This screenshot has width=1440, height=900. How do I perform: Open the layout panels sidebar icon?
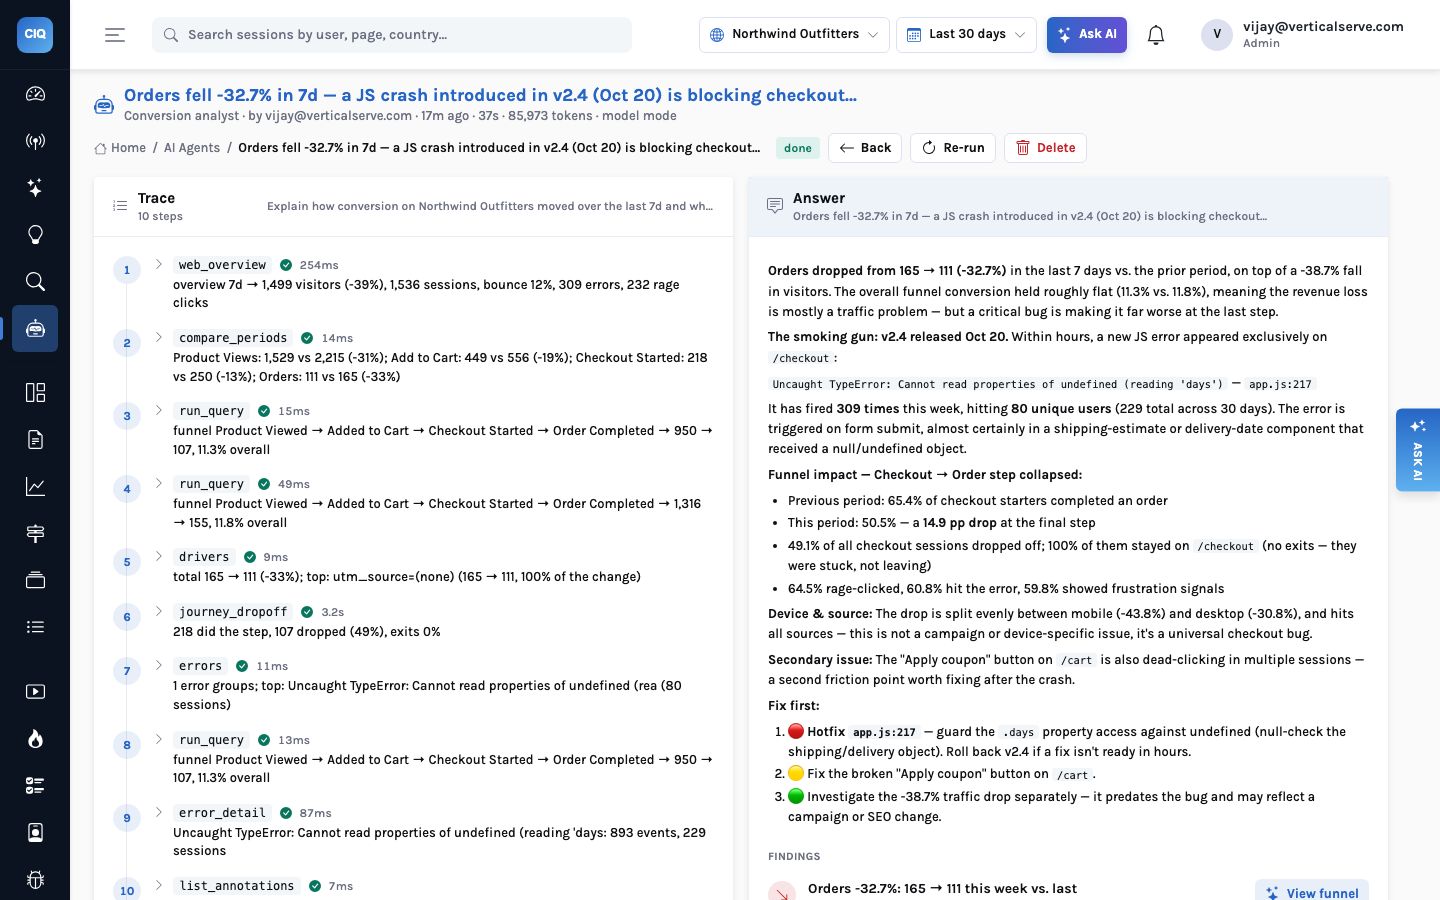pos(35,392)
